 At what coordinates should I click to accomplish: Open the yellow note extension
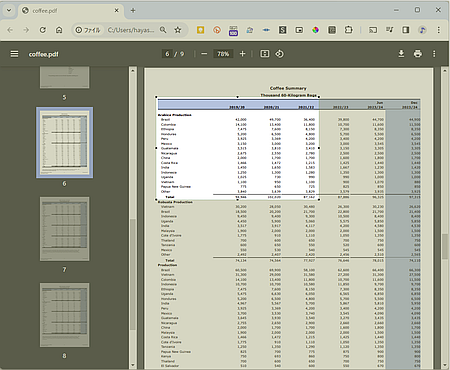pos(200,30)
